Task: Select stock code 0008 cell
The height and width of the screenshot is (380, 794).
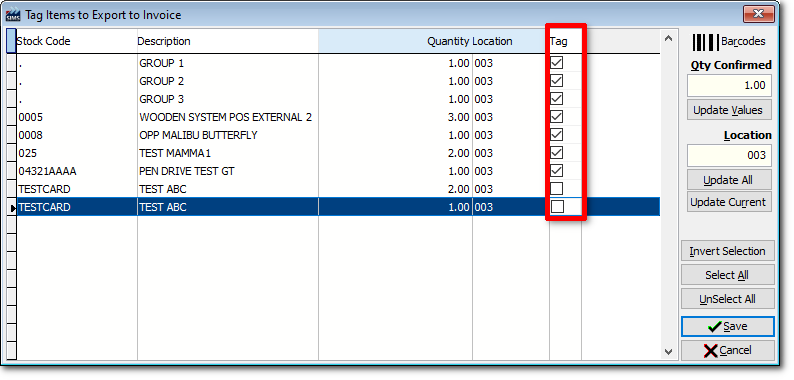Action: [x=77, y=135]
